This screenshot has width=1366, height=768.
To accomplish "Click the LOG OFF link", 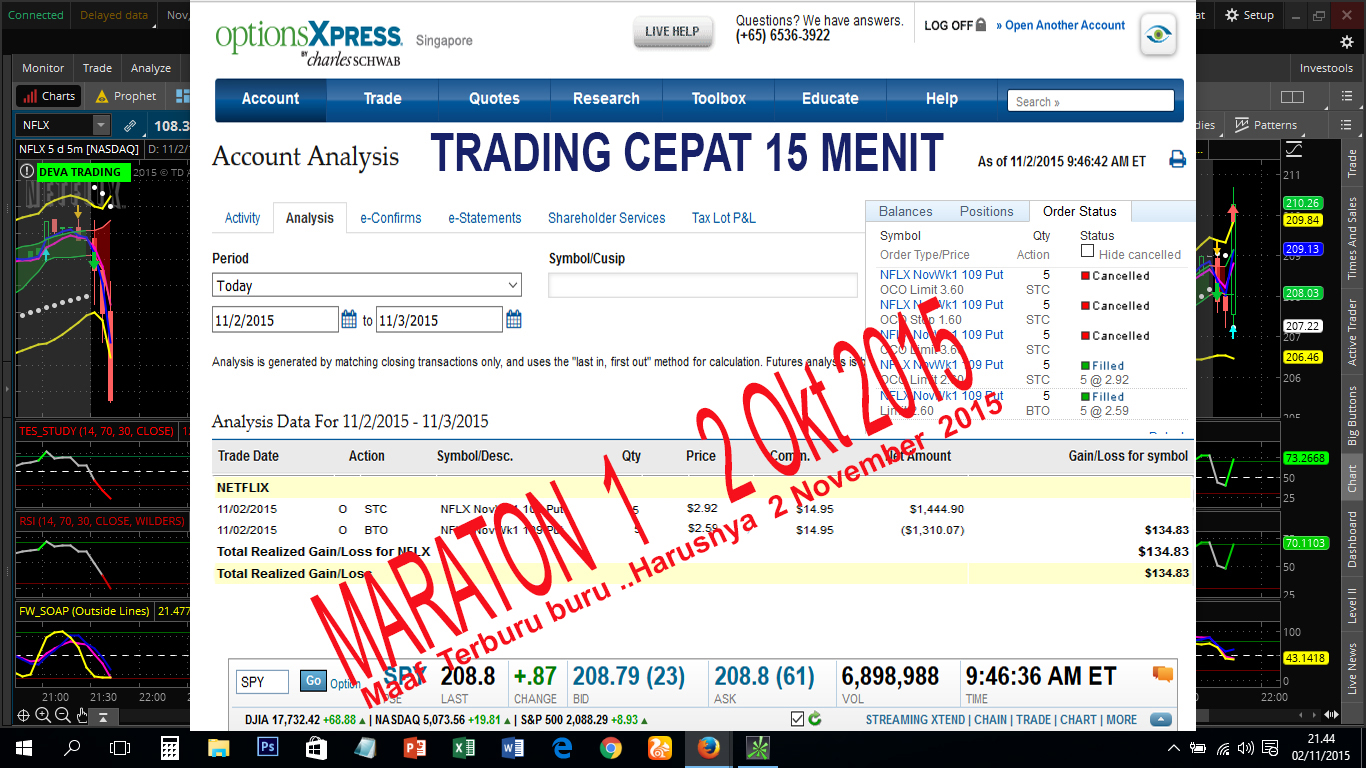I will tap(955, 25).
